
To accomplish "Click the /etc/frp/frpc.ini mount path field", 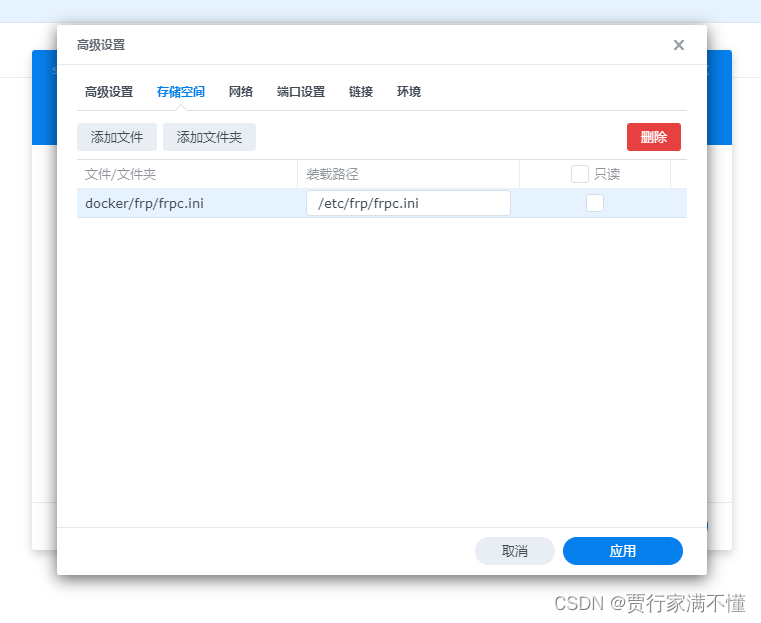I will click(x=408, y=203).
